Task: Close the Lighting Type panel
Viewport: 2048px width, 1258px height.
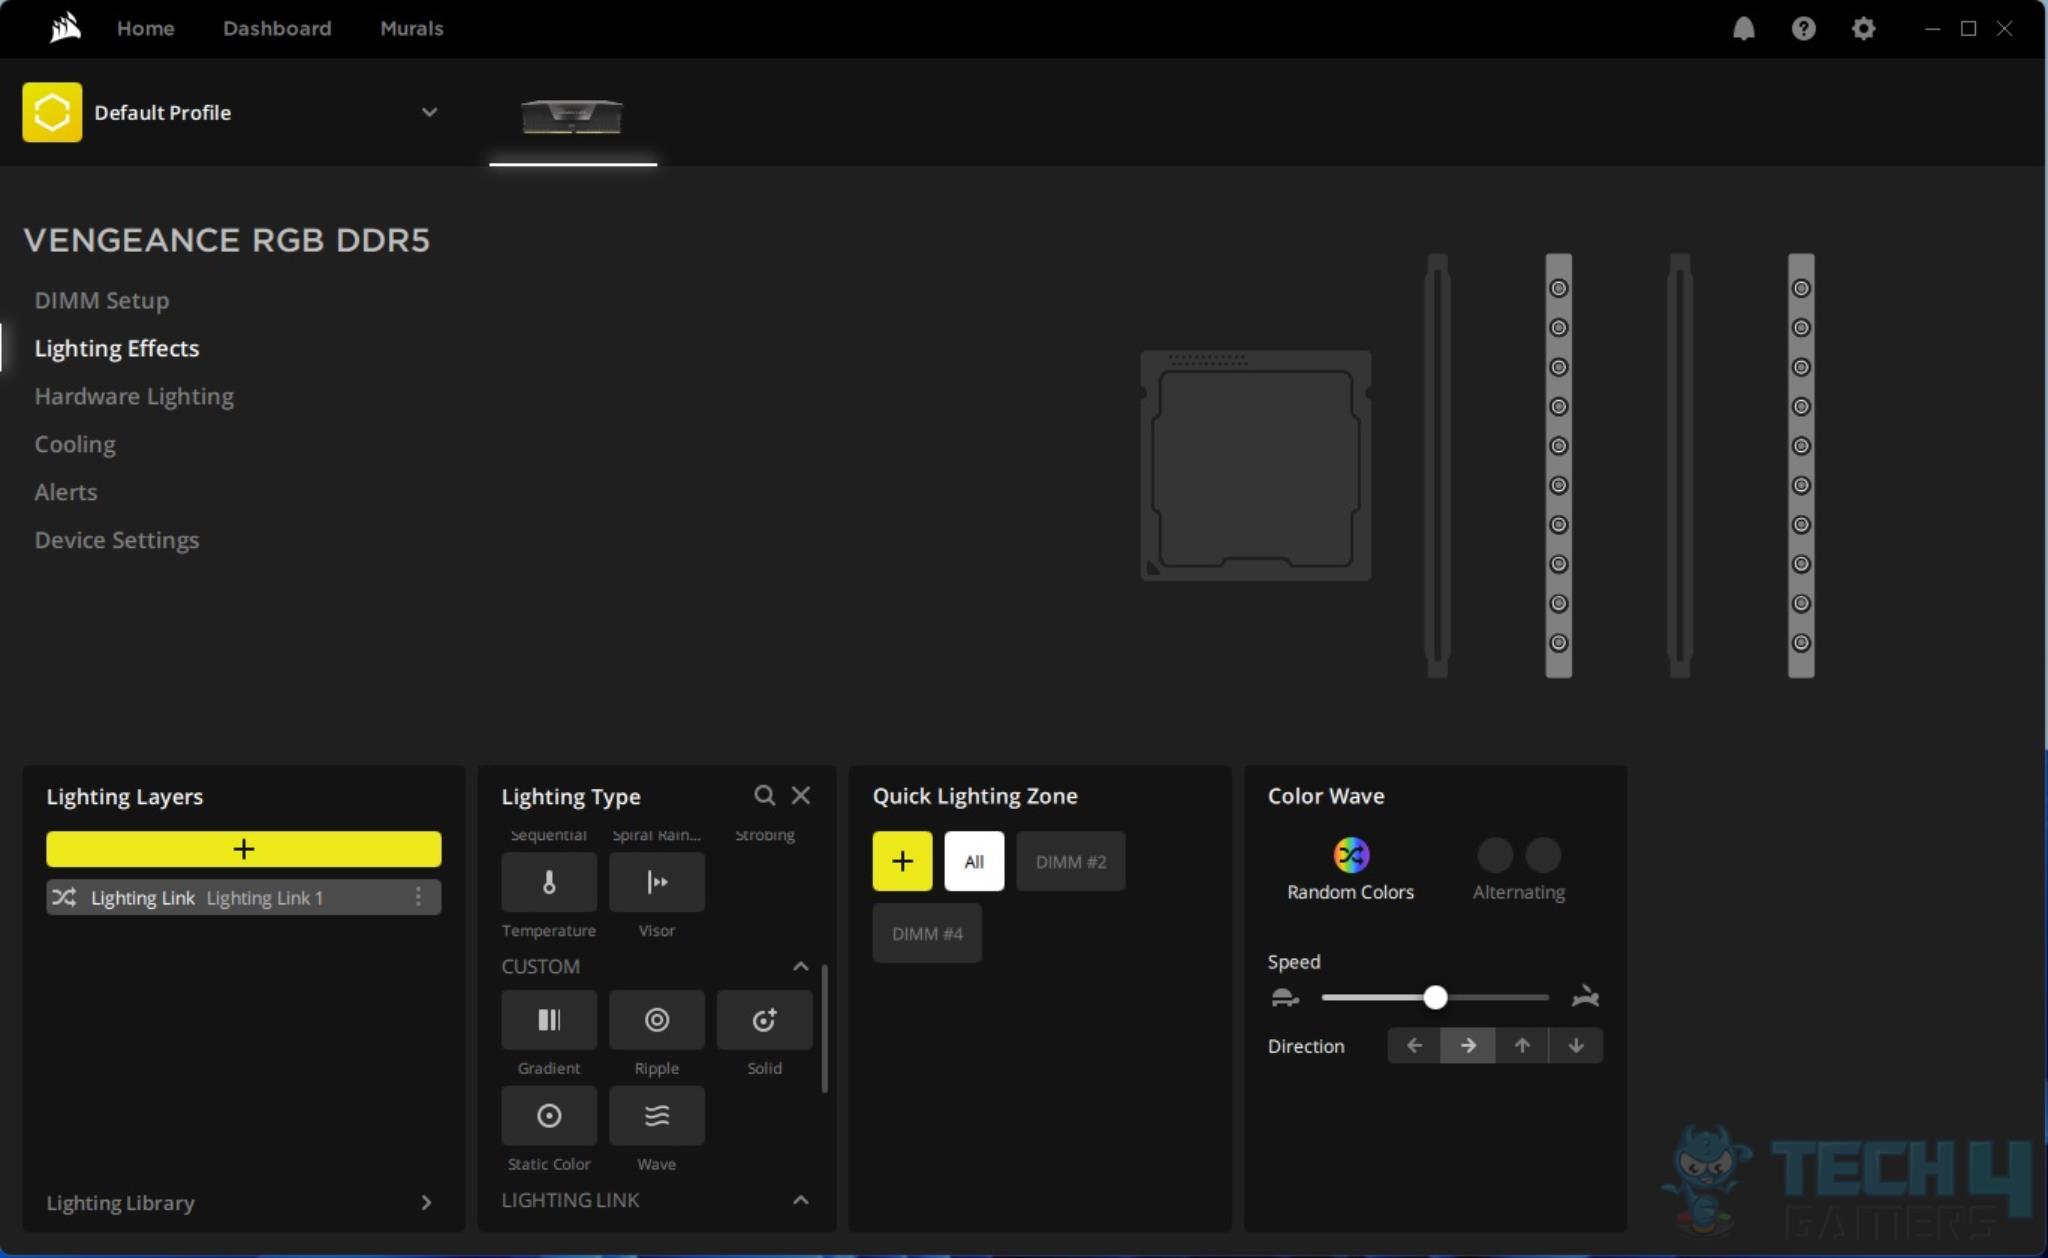Action: [801, 795]
